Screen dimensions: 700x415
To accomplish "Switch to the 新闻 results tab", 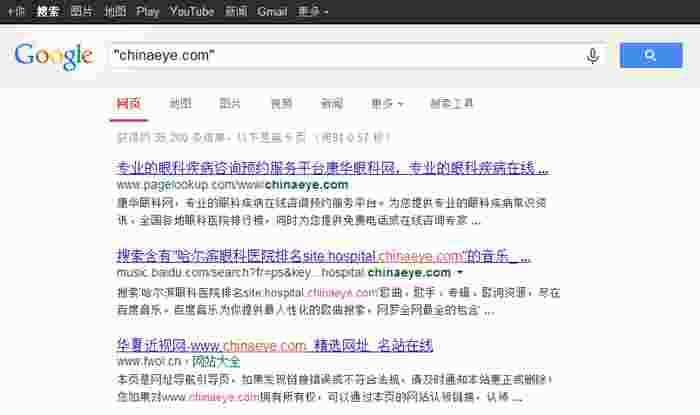I will pos(332,104).
